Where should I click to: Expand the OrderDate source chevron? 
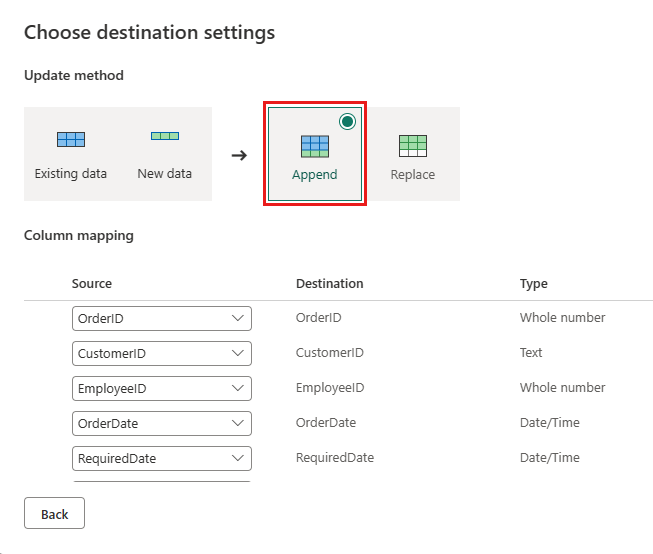point(238,423)
